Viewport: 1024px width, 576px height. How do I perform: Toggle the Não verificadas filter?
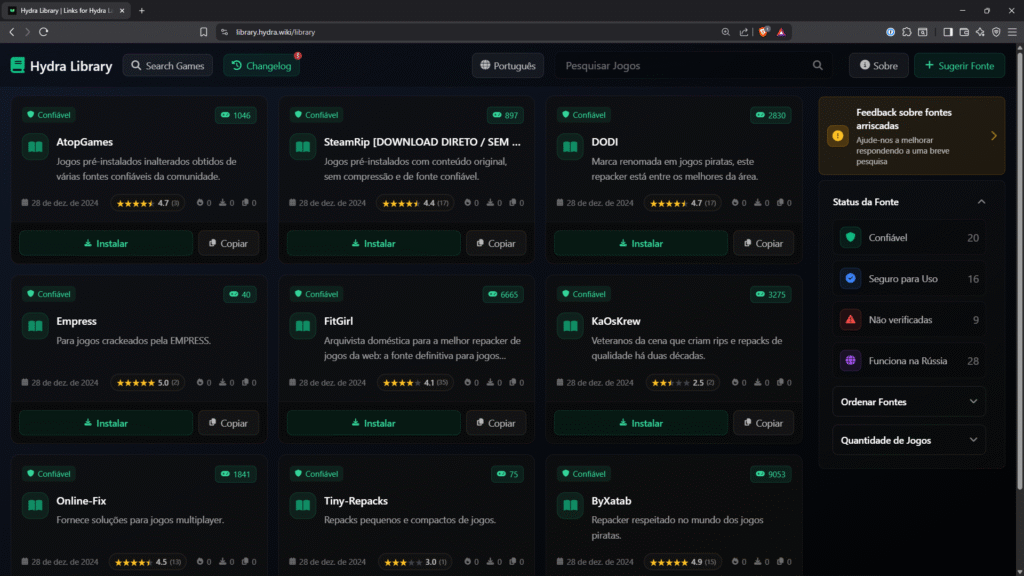909,320
